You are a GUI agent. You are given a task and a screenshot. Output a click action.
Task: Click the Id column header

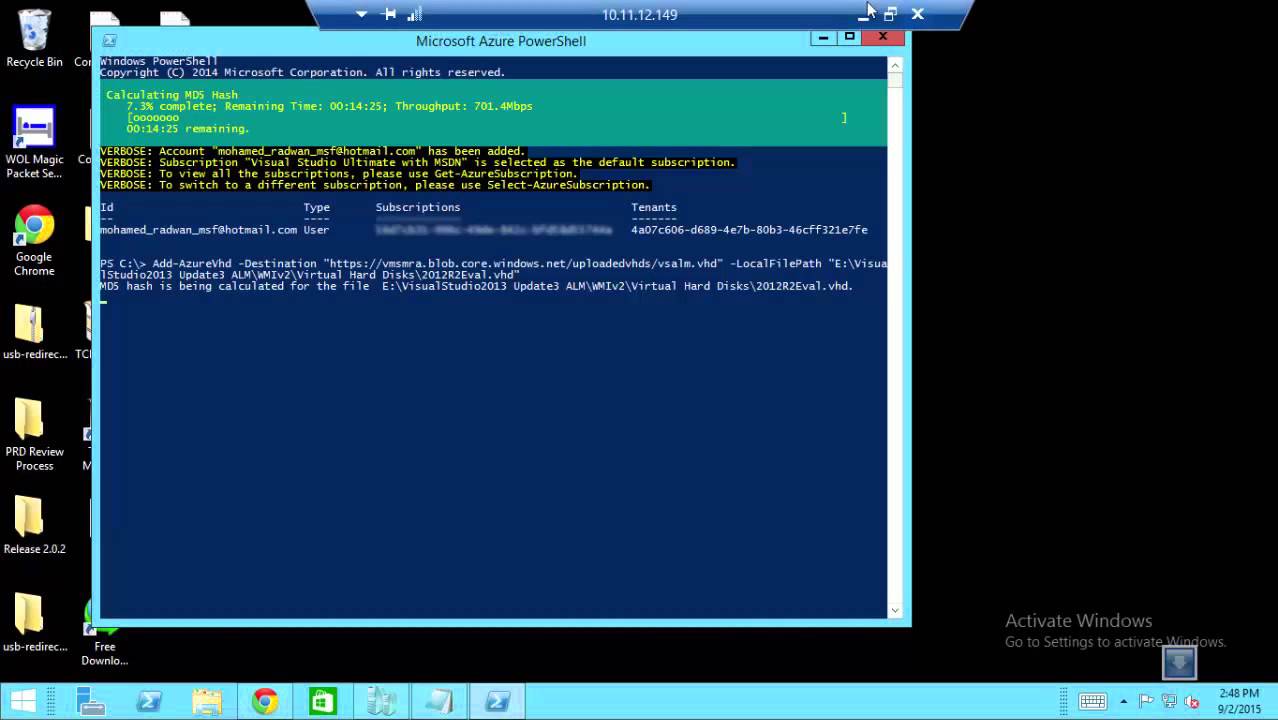click(106, 207)
